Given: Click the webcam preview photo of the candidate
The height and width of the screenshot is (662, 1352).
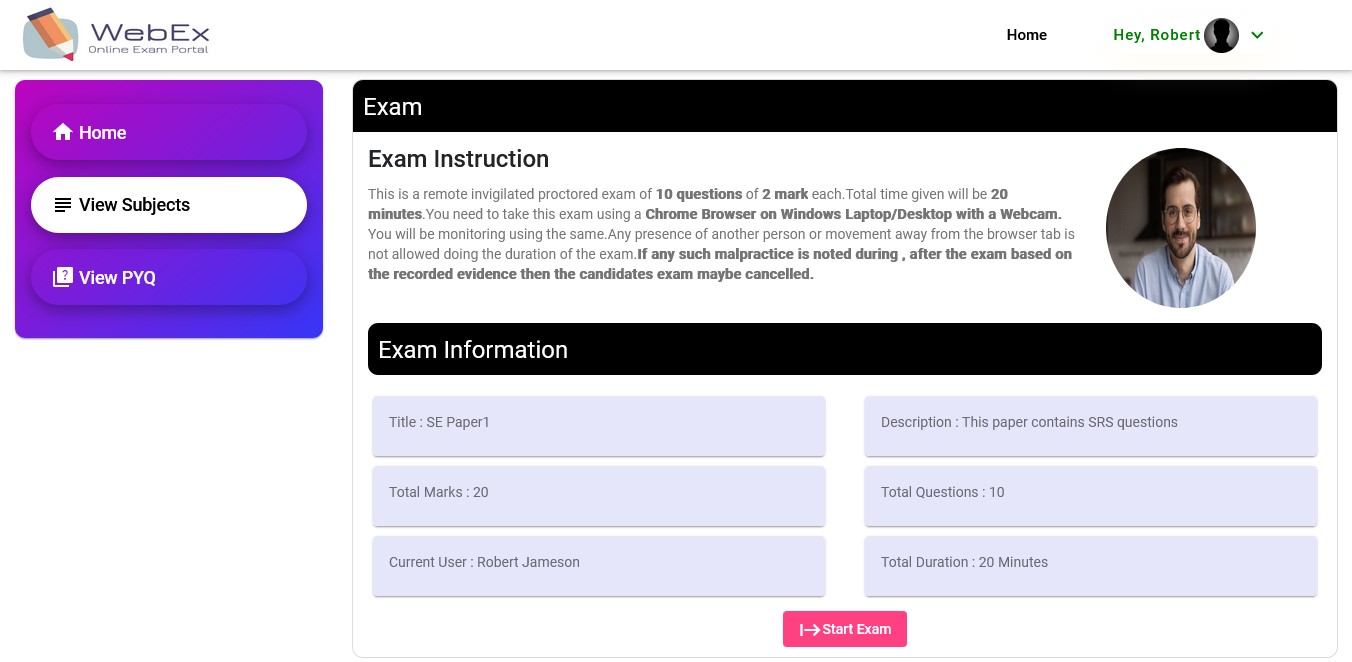Looking at the screenshot, I should (x=1181, y=228).
